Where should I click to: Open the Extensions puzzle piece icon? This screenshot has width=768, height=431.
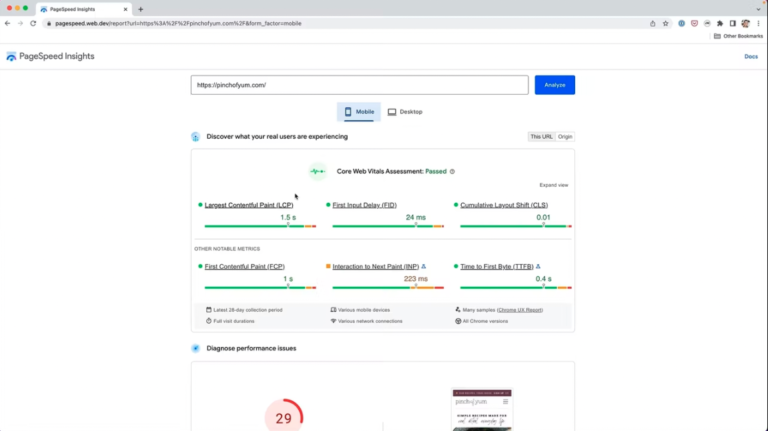[x=720, y=24]
